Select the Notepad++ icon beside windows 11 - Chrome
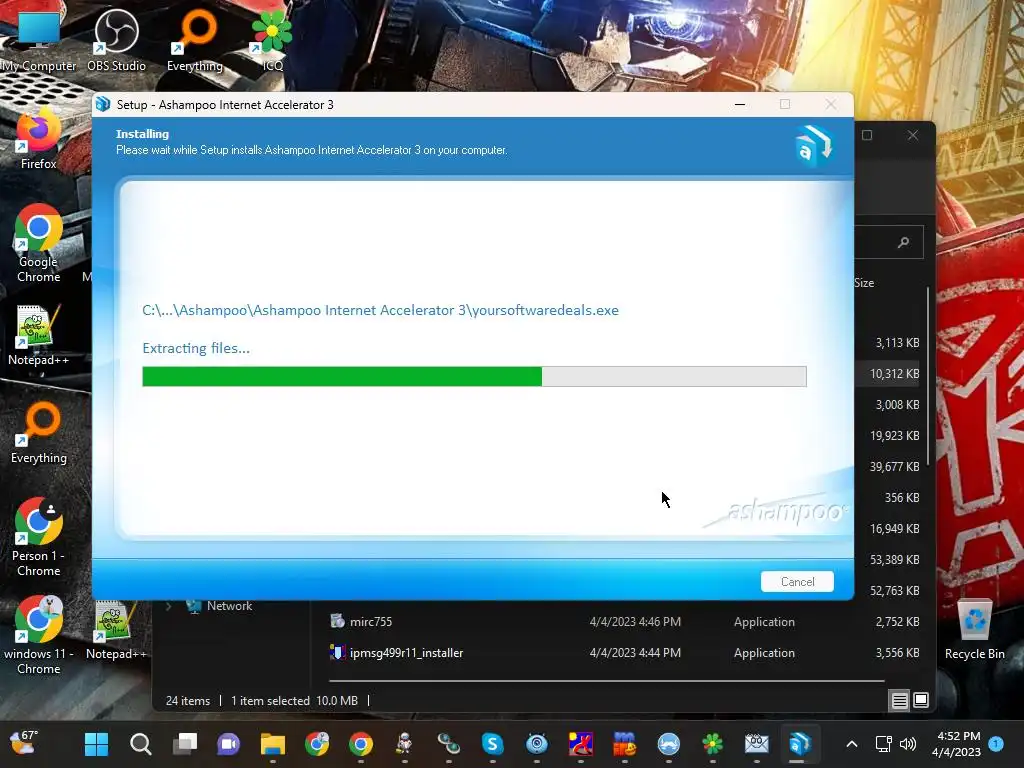This screenshot has height=768, width=1024. pyautogui.click(x=116, y=630)
